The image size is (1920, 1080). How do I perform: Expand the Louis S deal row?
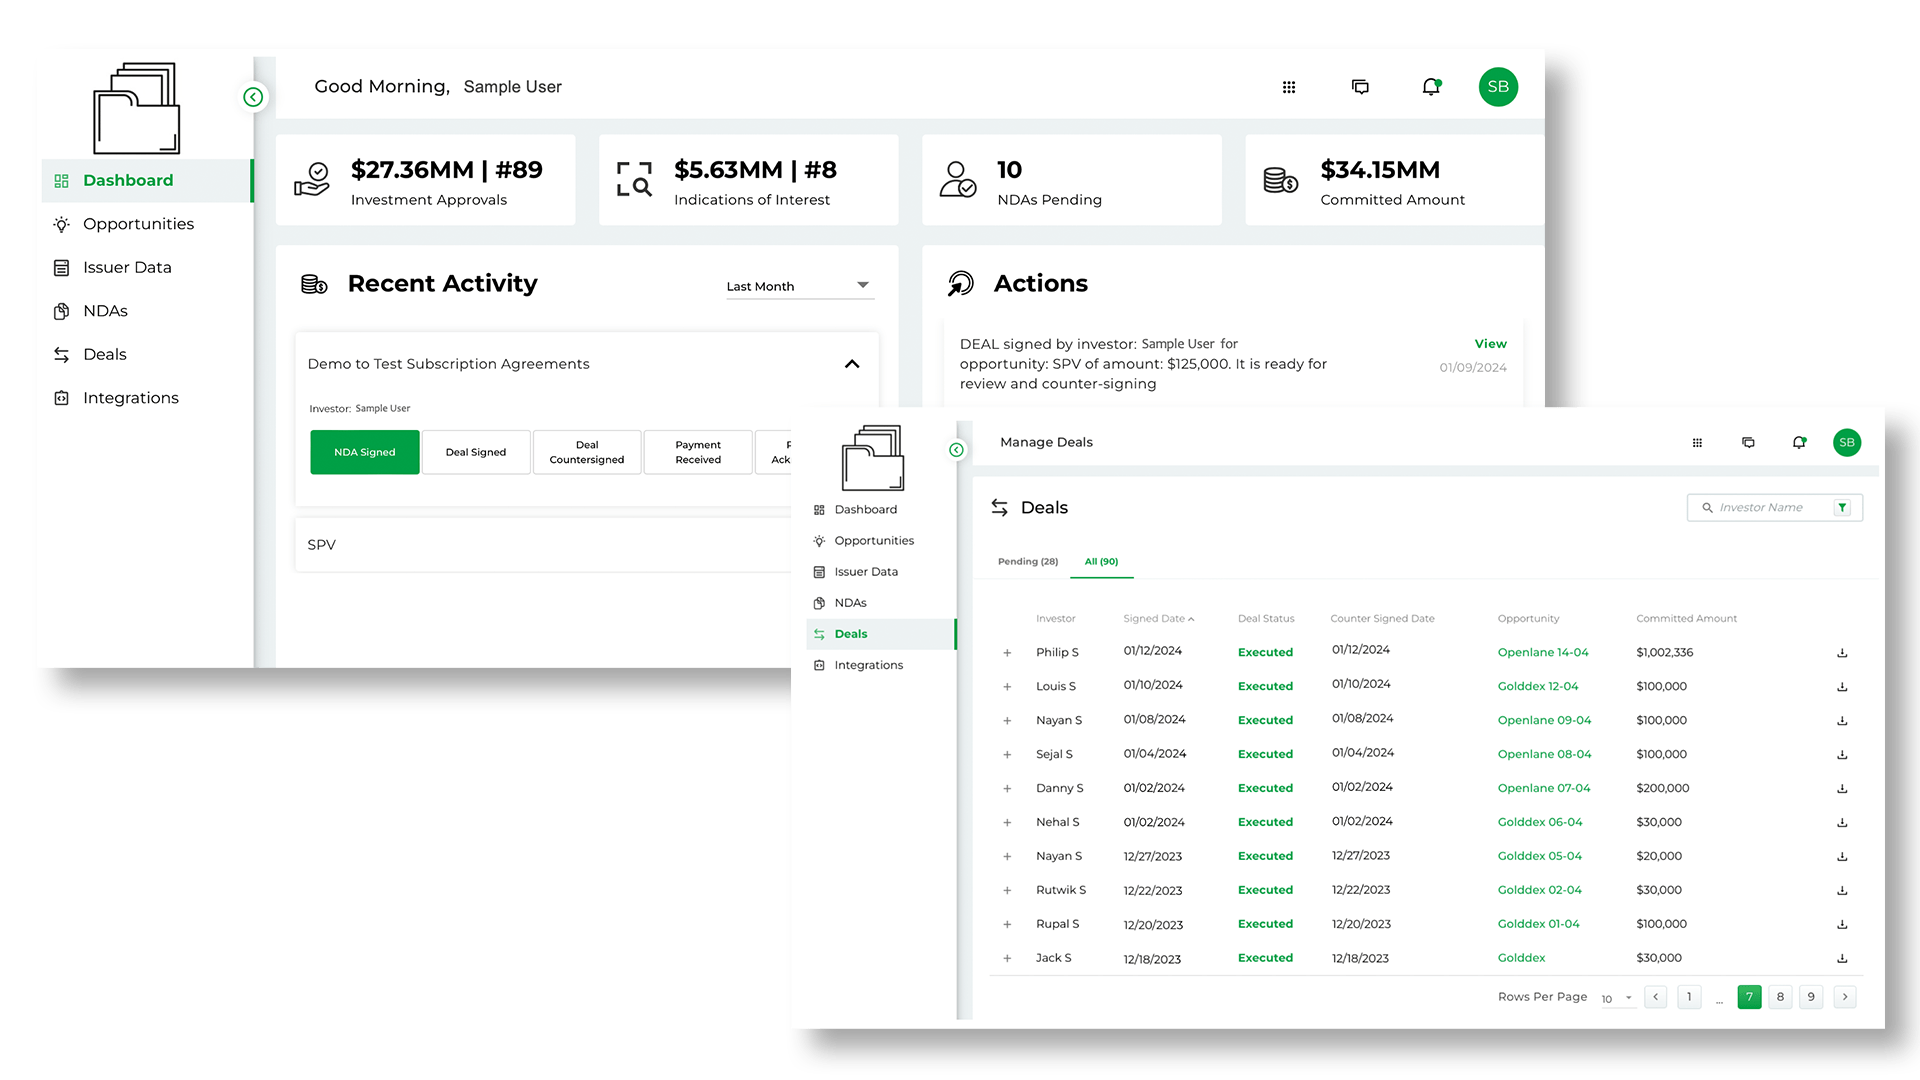click(x=1007, y=687)
